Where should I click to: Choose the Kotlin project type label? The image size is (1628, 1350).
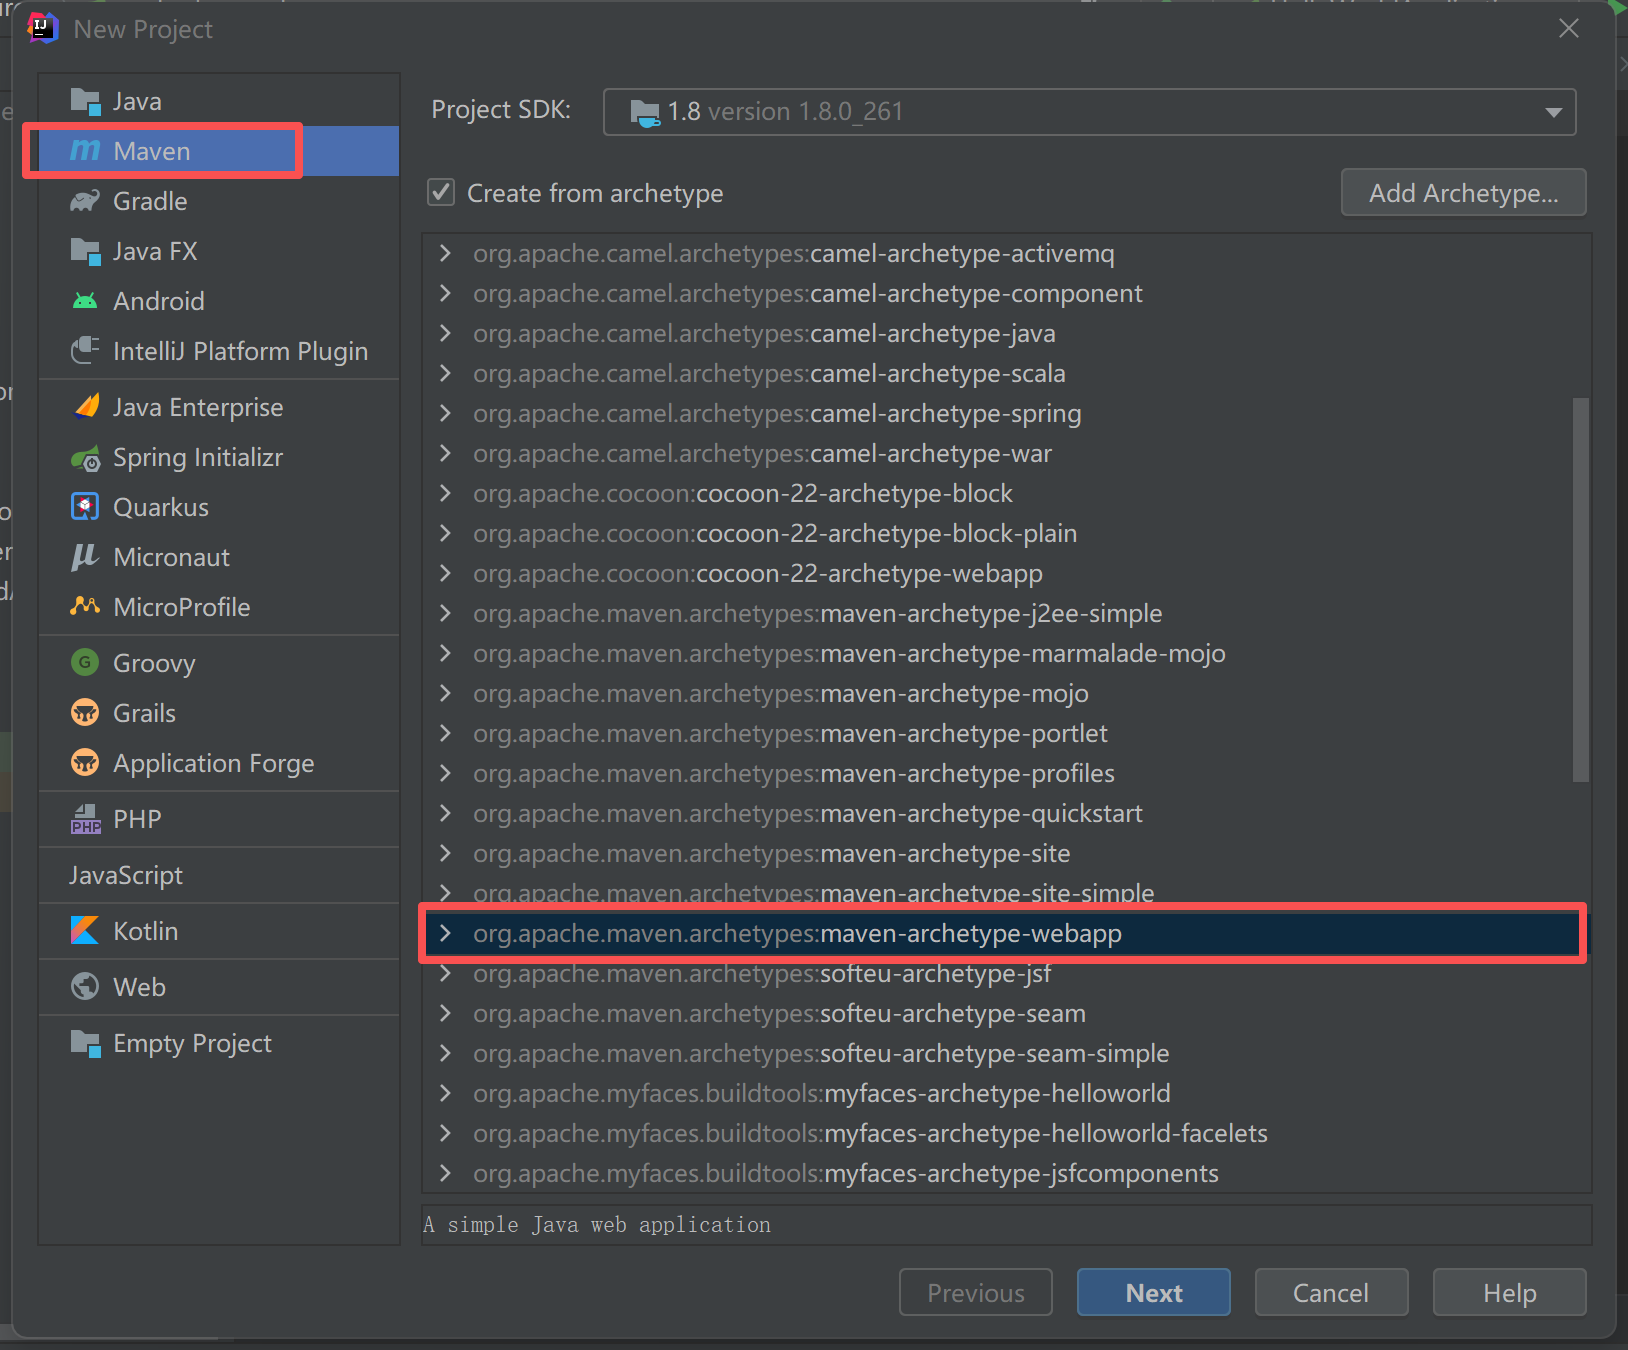146,931
